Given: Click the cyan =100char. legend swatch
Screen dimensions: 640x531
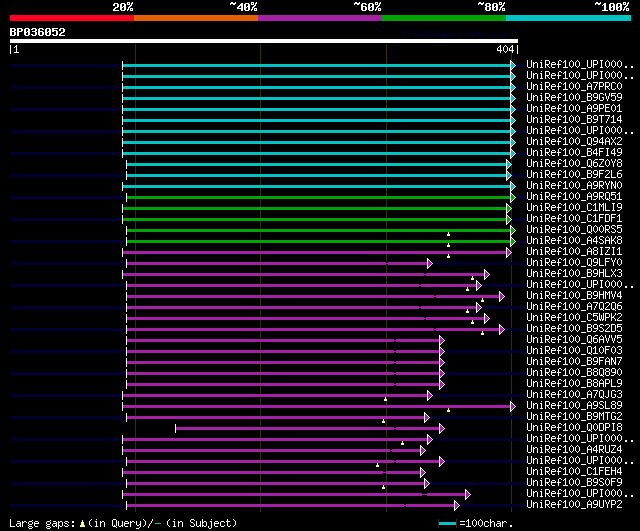Looking at the screenshot, I should point(447,523).
